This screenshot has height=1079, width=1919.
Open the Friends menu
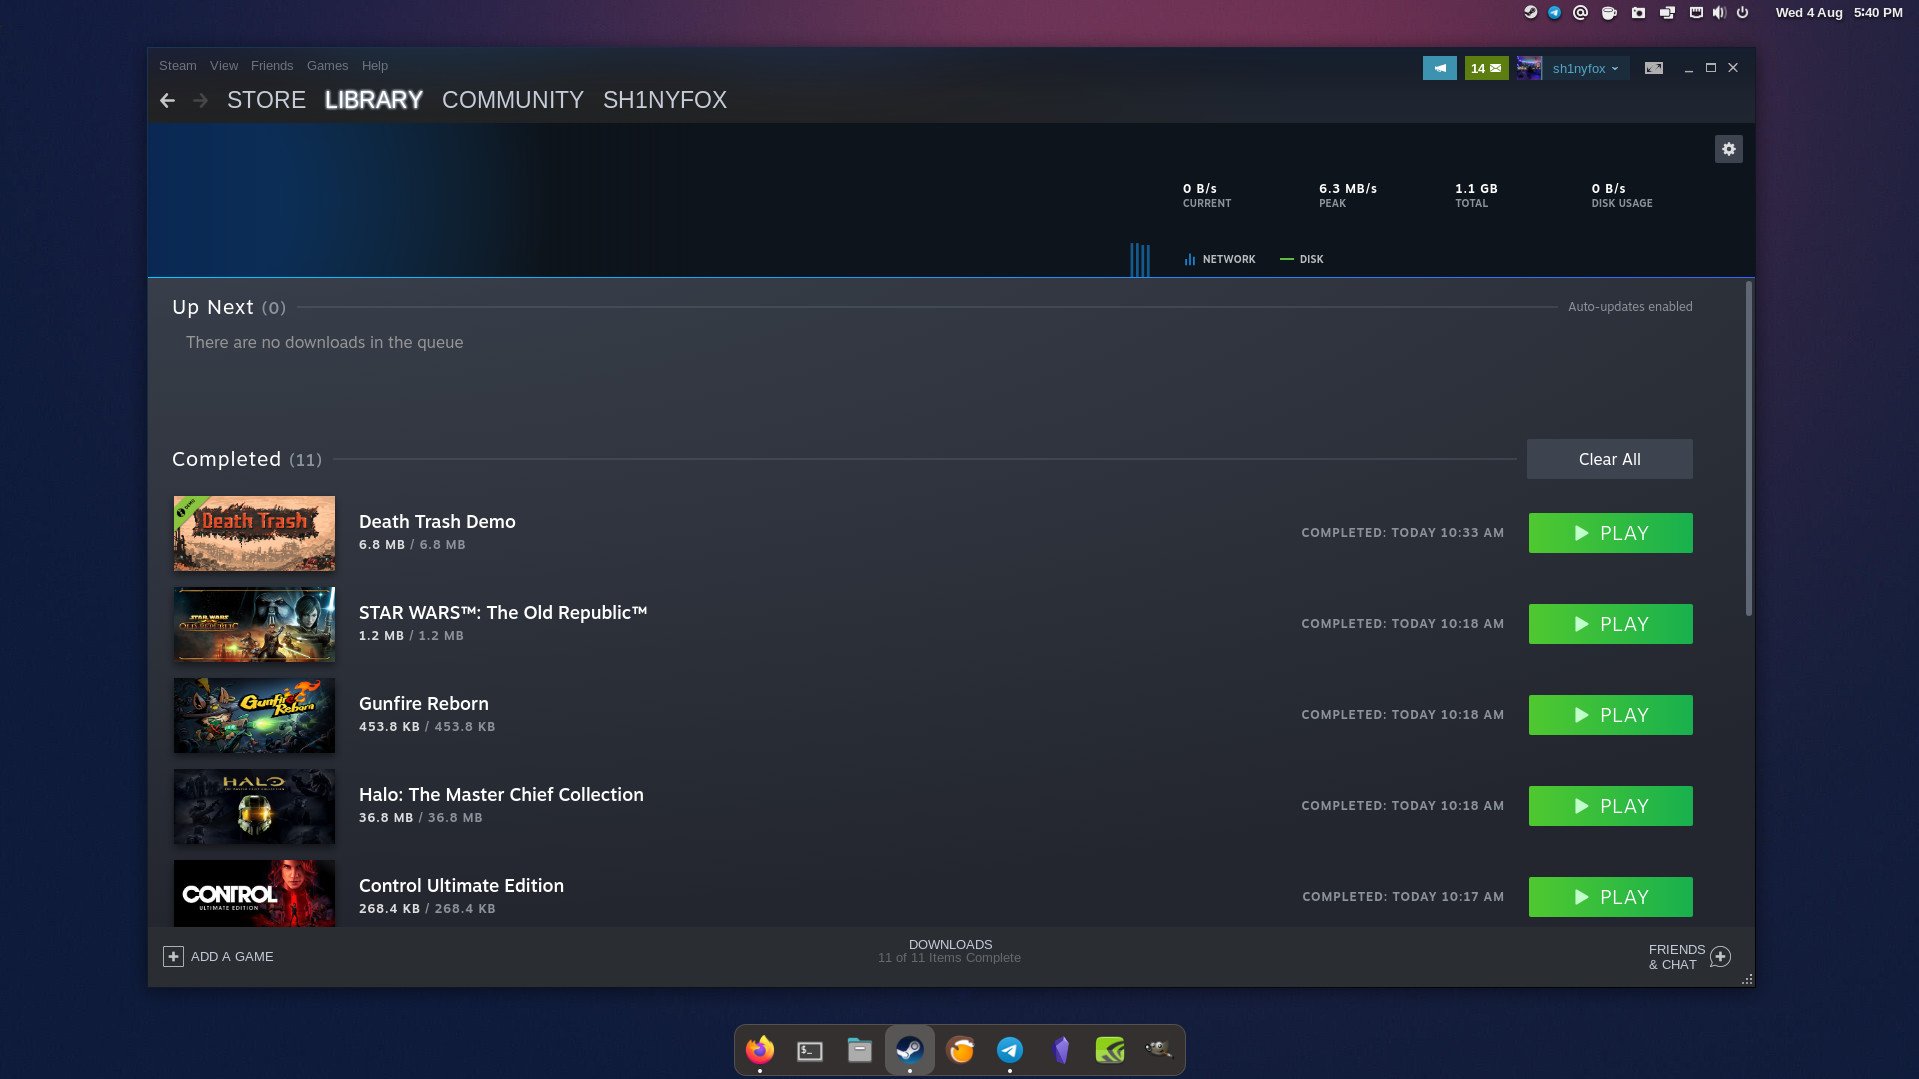[272, 66]
